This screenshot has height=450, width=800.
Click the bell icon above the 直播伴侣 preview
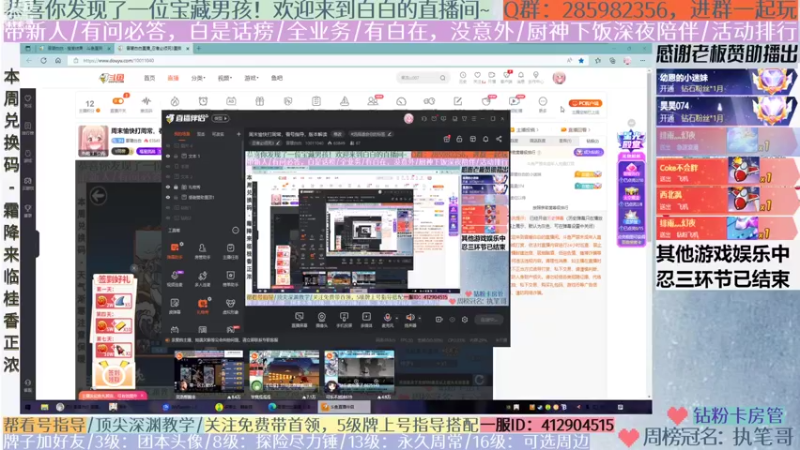point(485,139)
